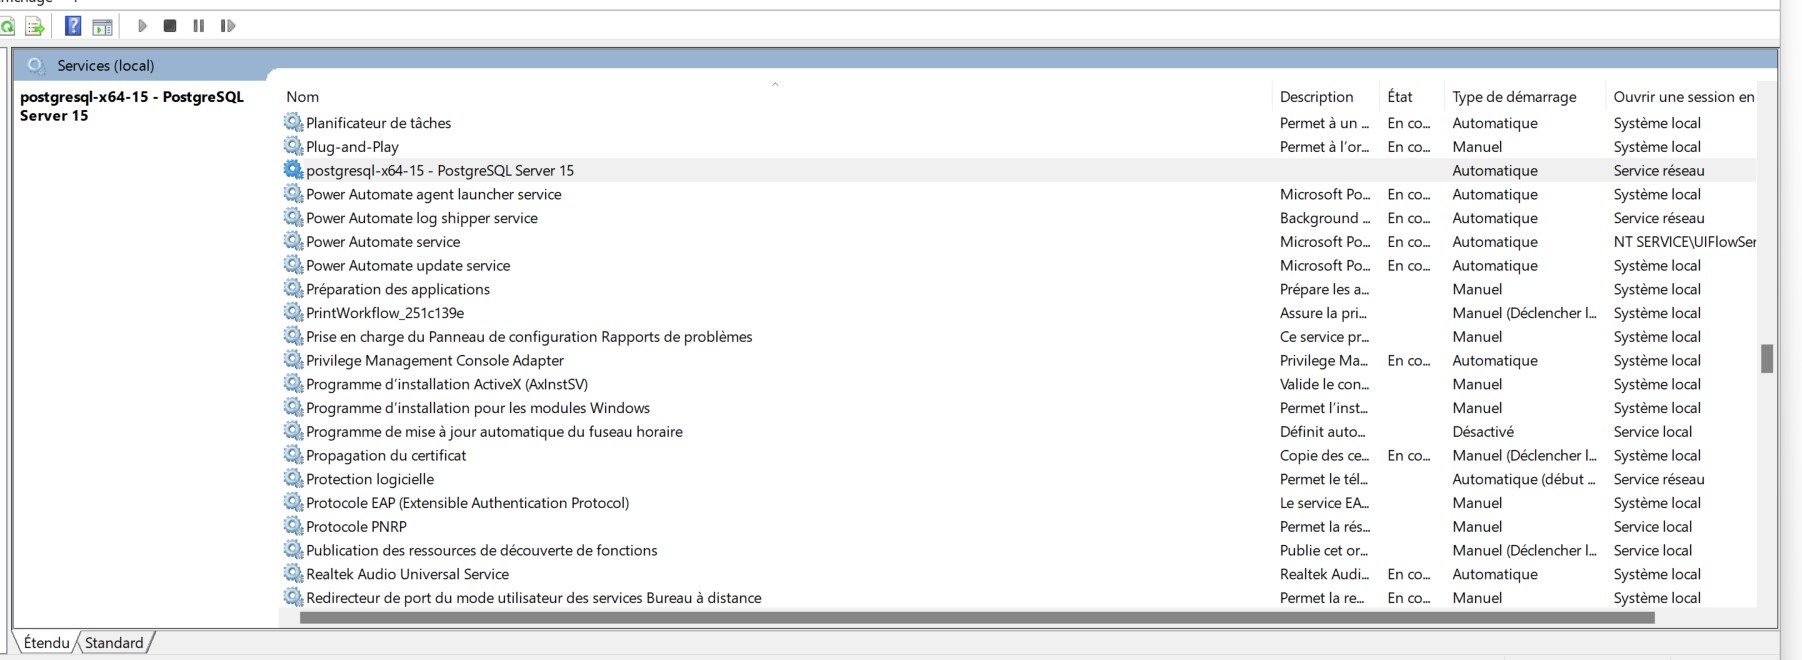
Task: Click Automatique (début ... startup type cell
Action: pos(1524,479)
